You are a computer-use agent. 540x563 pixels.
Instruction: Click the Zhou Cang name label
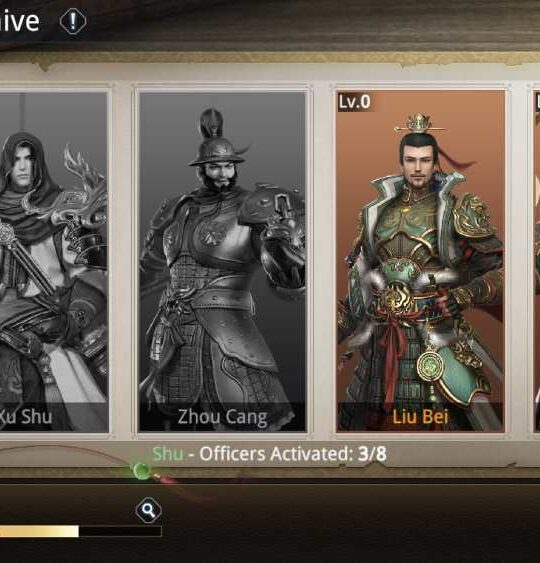[x=223, y=417]
